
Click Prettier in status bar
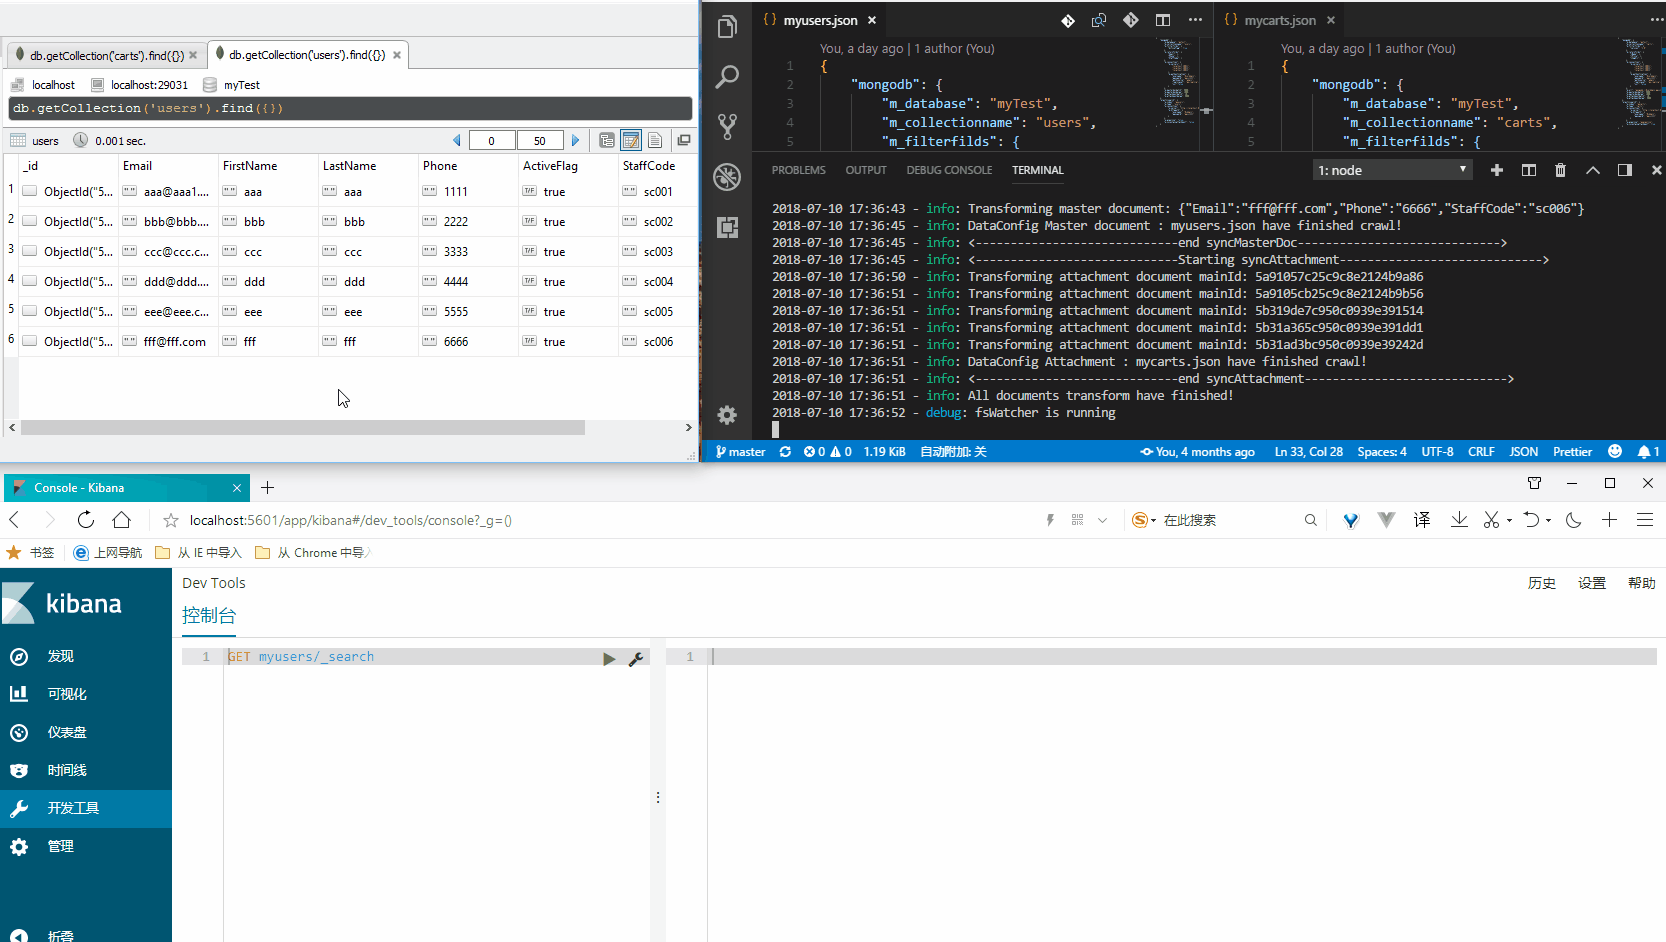pos(1572,452)
